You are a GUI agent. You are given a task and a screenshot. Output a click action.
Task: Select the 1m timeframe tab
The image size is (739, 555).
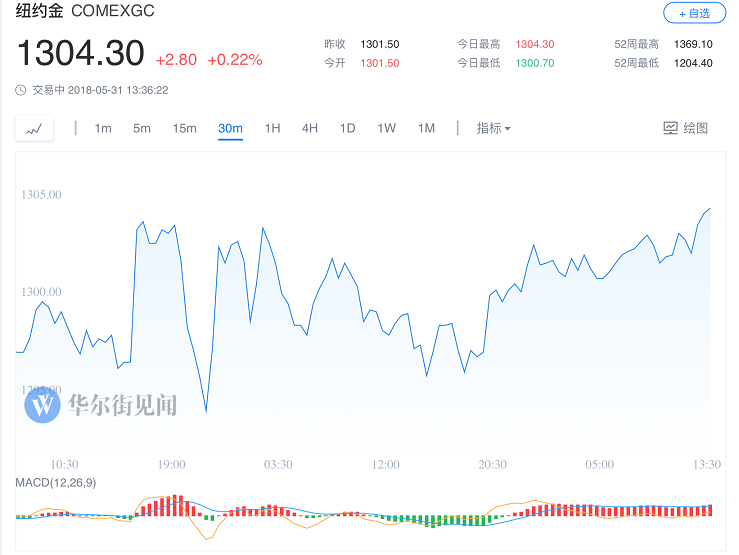point(103,128)
